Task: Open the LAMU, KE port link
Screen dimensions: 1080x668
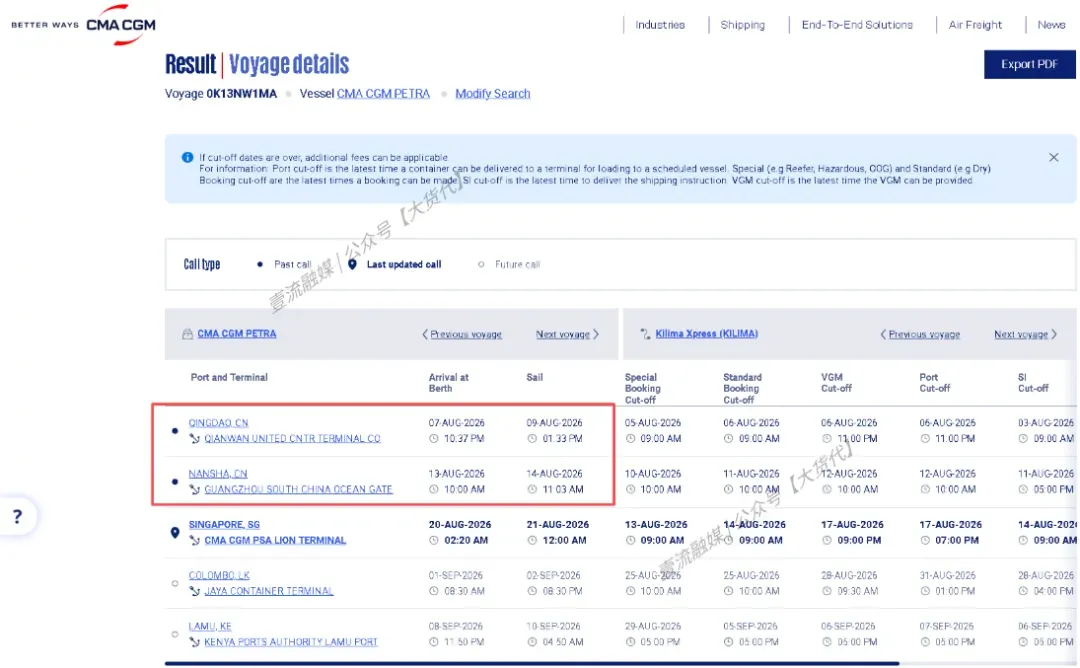Action: tap(210, 626)
